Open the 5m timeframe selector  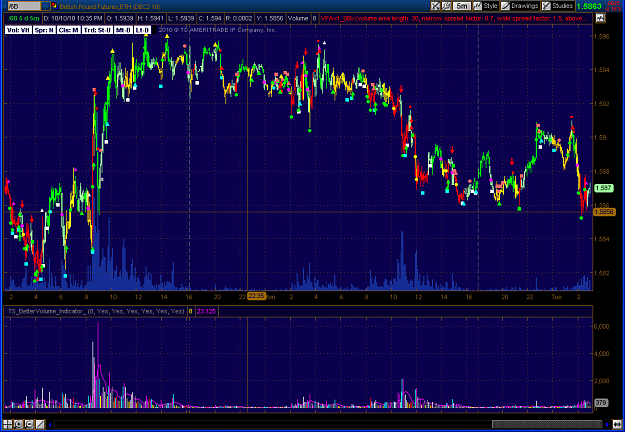pos(462,6)
